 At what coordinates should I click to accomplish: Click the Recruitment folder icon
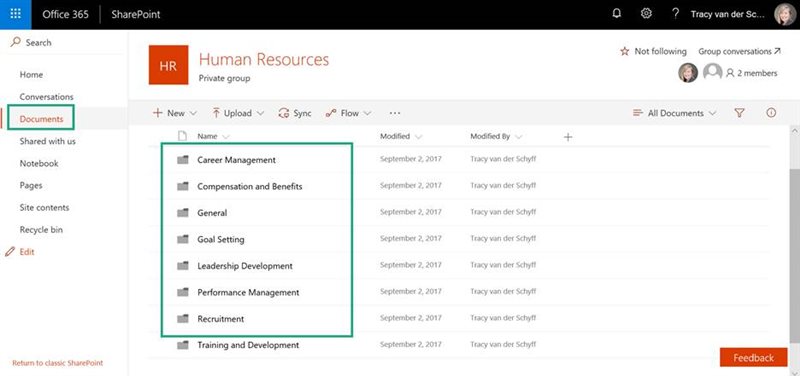click(183, 319)
